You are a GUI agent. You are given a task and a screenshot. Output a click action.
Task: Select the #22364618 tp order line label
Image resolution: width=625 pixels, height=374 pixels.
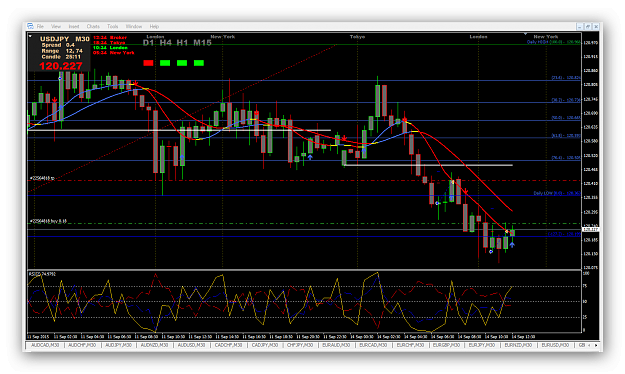click(42, 178)
